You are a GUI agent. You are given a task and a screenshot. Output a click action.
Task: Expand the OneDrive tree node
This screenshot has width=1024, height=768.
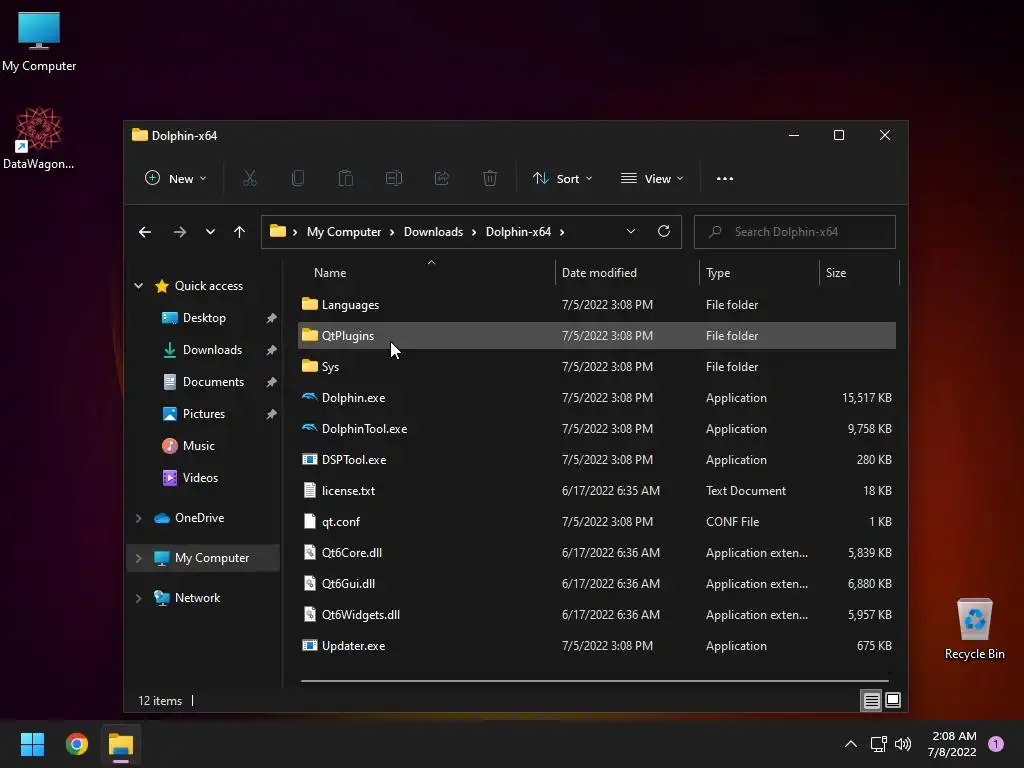point(138,518)
